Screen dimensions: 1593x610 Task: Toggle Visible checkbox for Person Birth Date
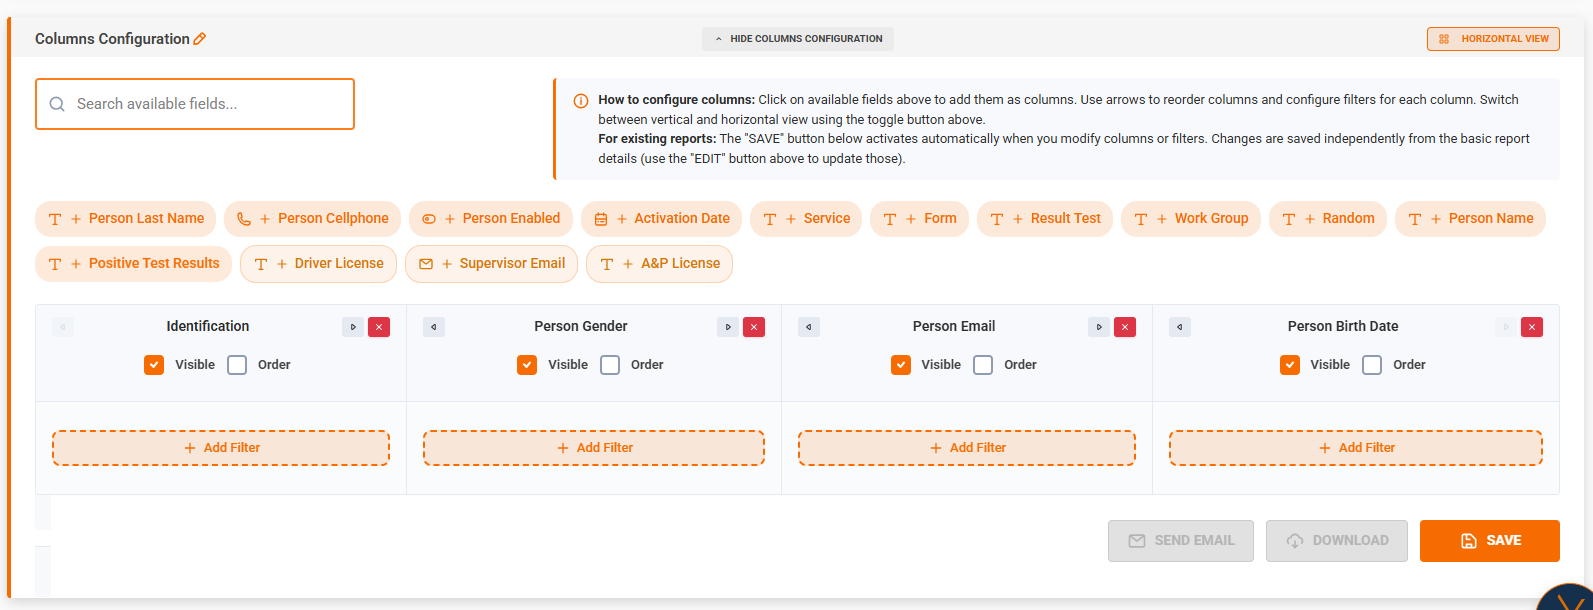click(1290, 365)
